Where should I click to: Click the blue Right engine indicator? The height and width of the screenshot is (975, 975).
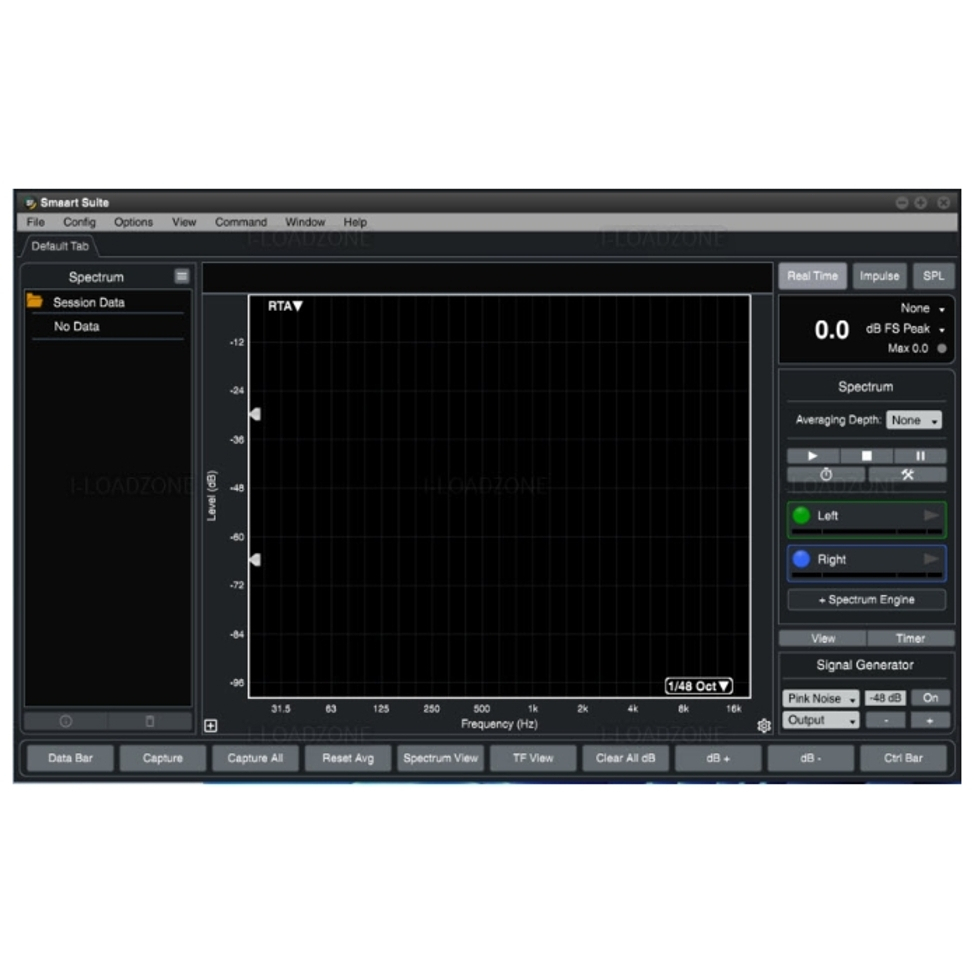point(802,559)
